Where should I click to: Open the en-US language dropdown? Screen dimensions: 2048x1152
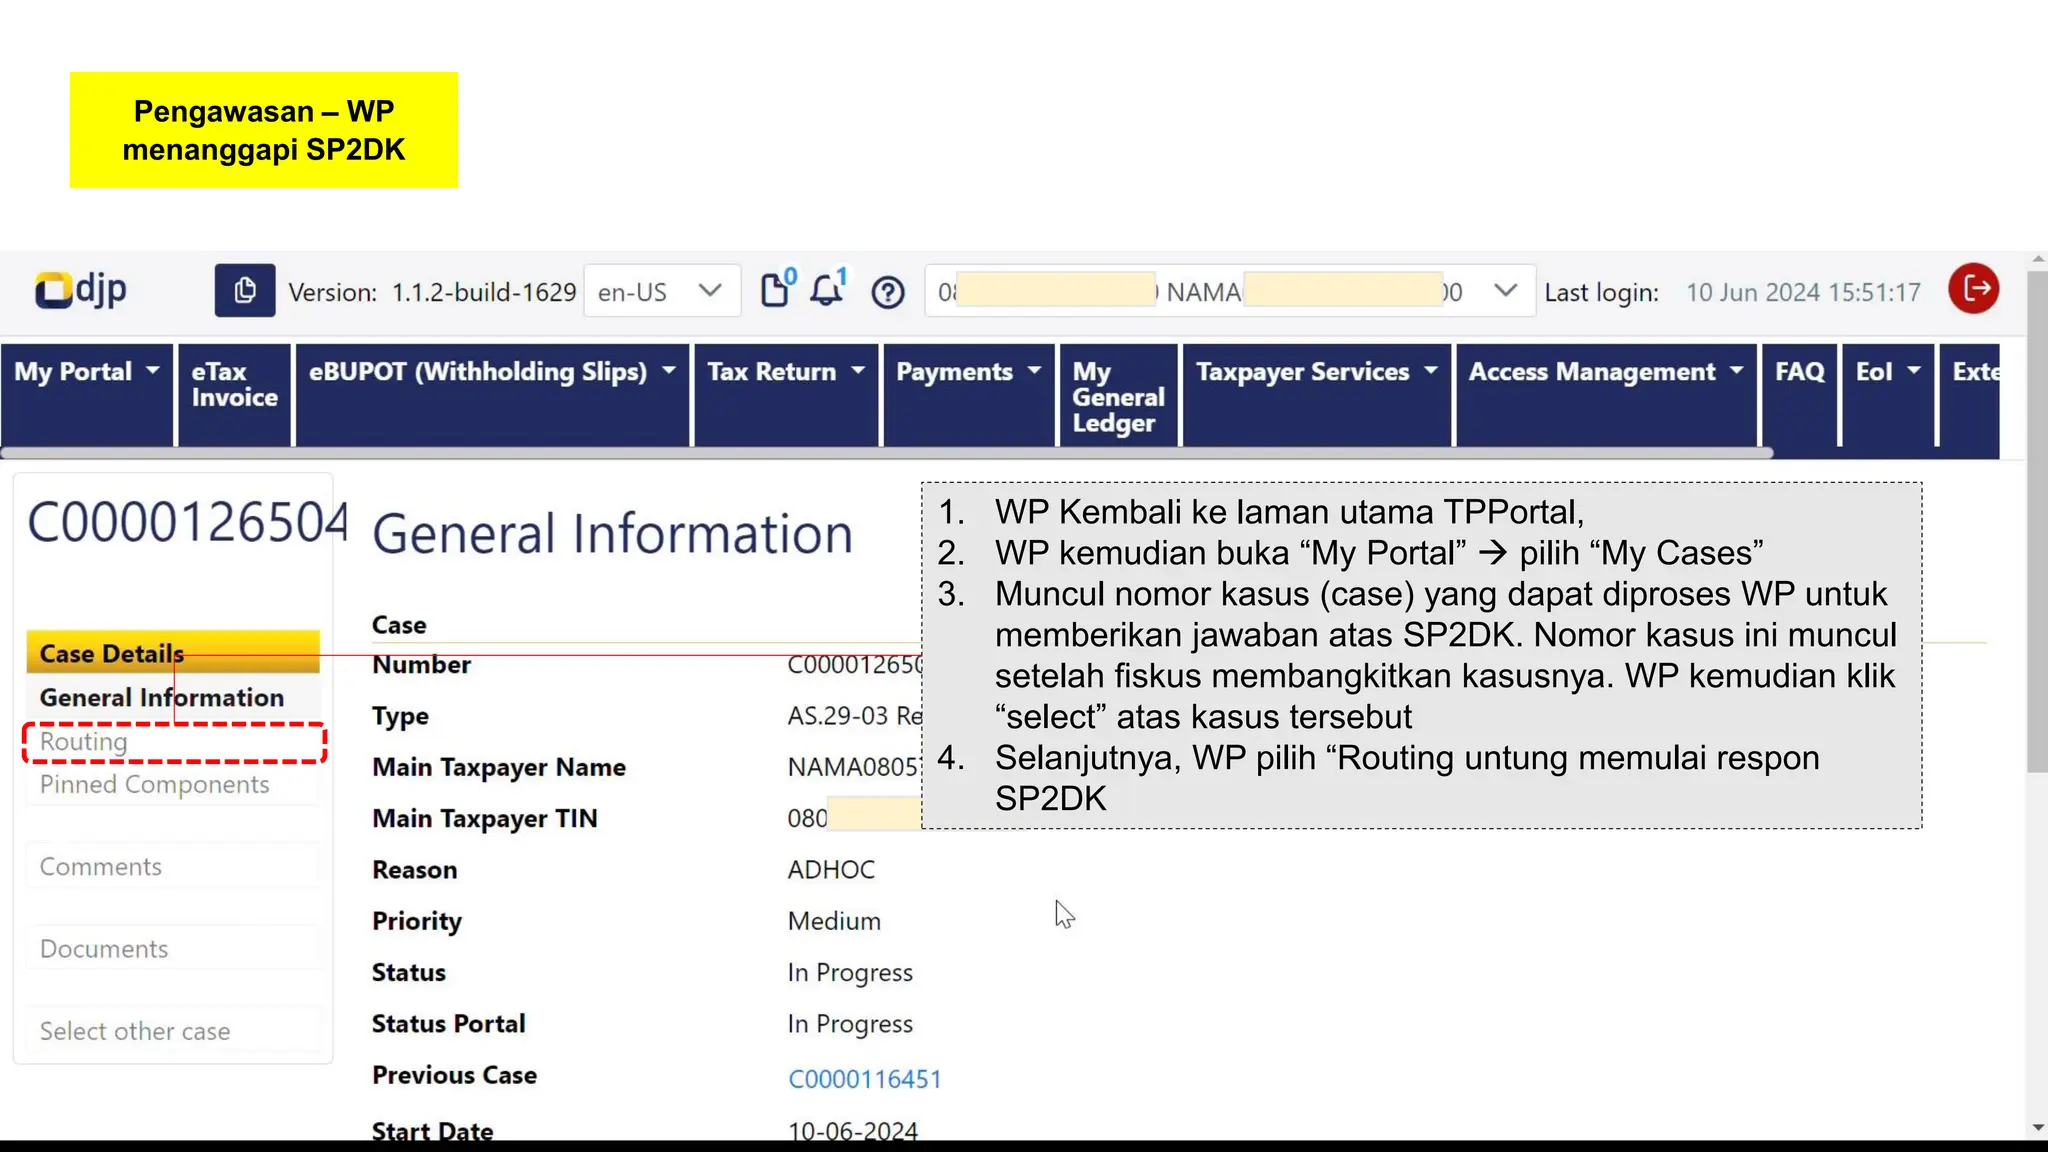coord(661,291)
